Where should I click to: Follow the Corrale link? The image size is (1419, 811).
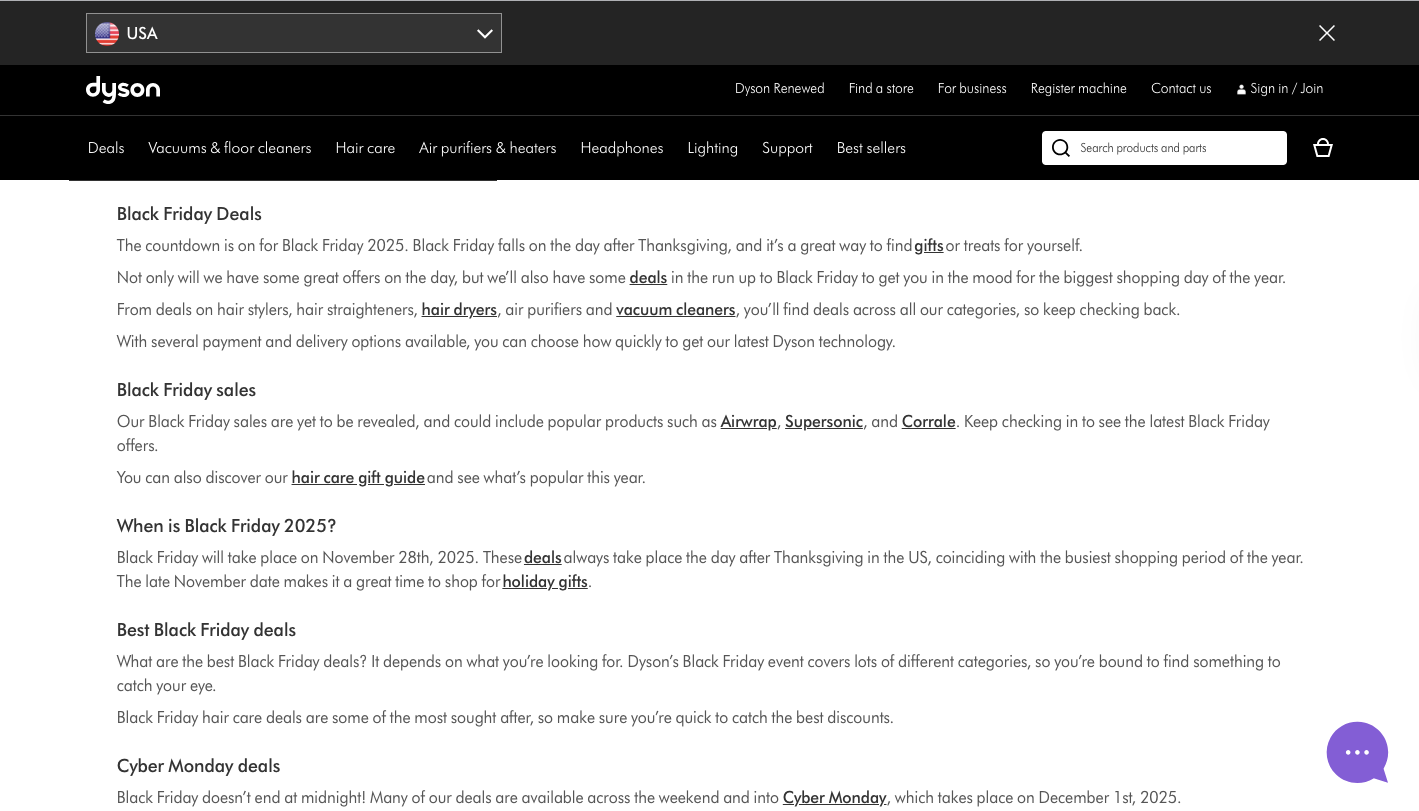coord(929,422)
